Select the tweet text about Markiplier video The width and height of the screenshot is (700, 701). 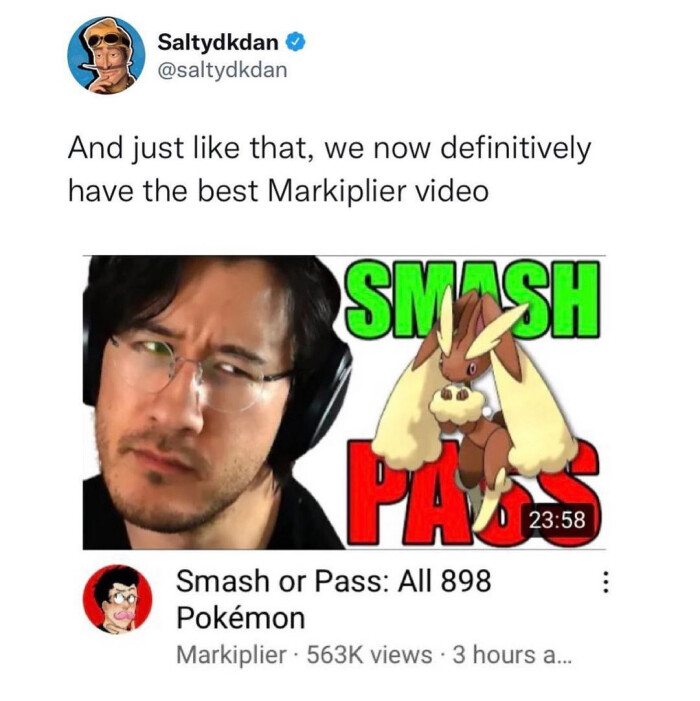point(329,169)
